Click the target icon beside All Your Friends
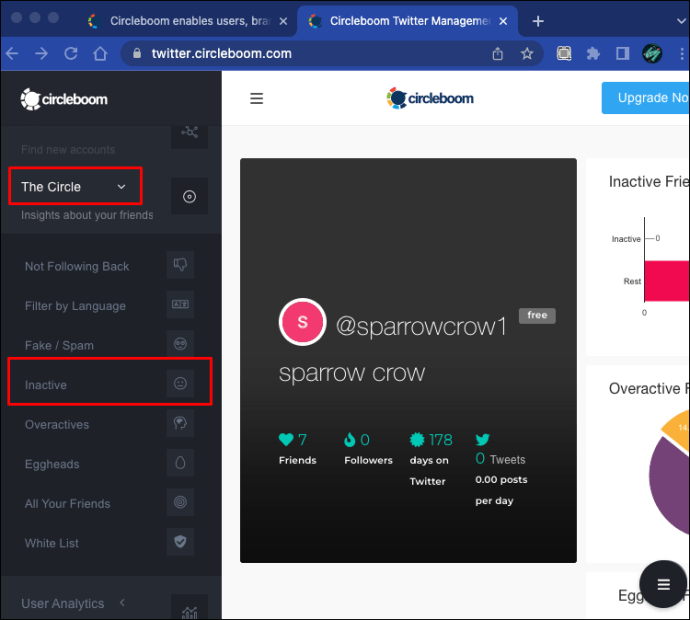690x620 pixels. point(180,503)
